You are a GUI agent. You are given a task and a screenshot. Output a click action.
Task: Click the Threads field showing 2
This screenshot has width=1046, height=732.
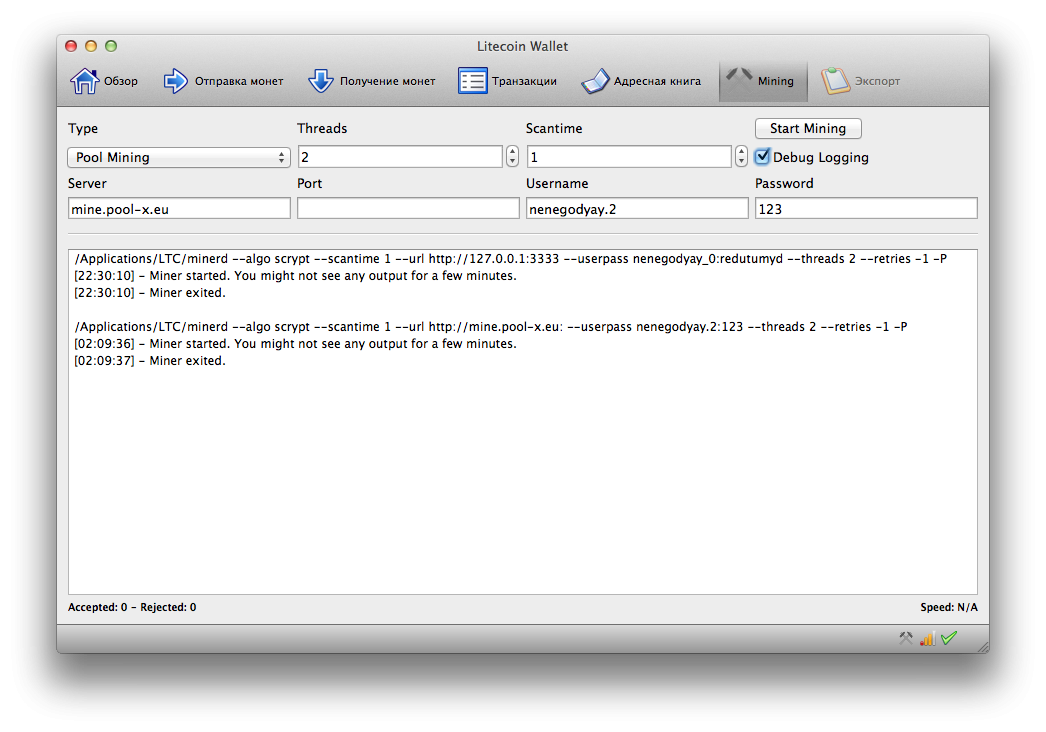(x=400, y=157)
